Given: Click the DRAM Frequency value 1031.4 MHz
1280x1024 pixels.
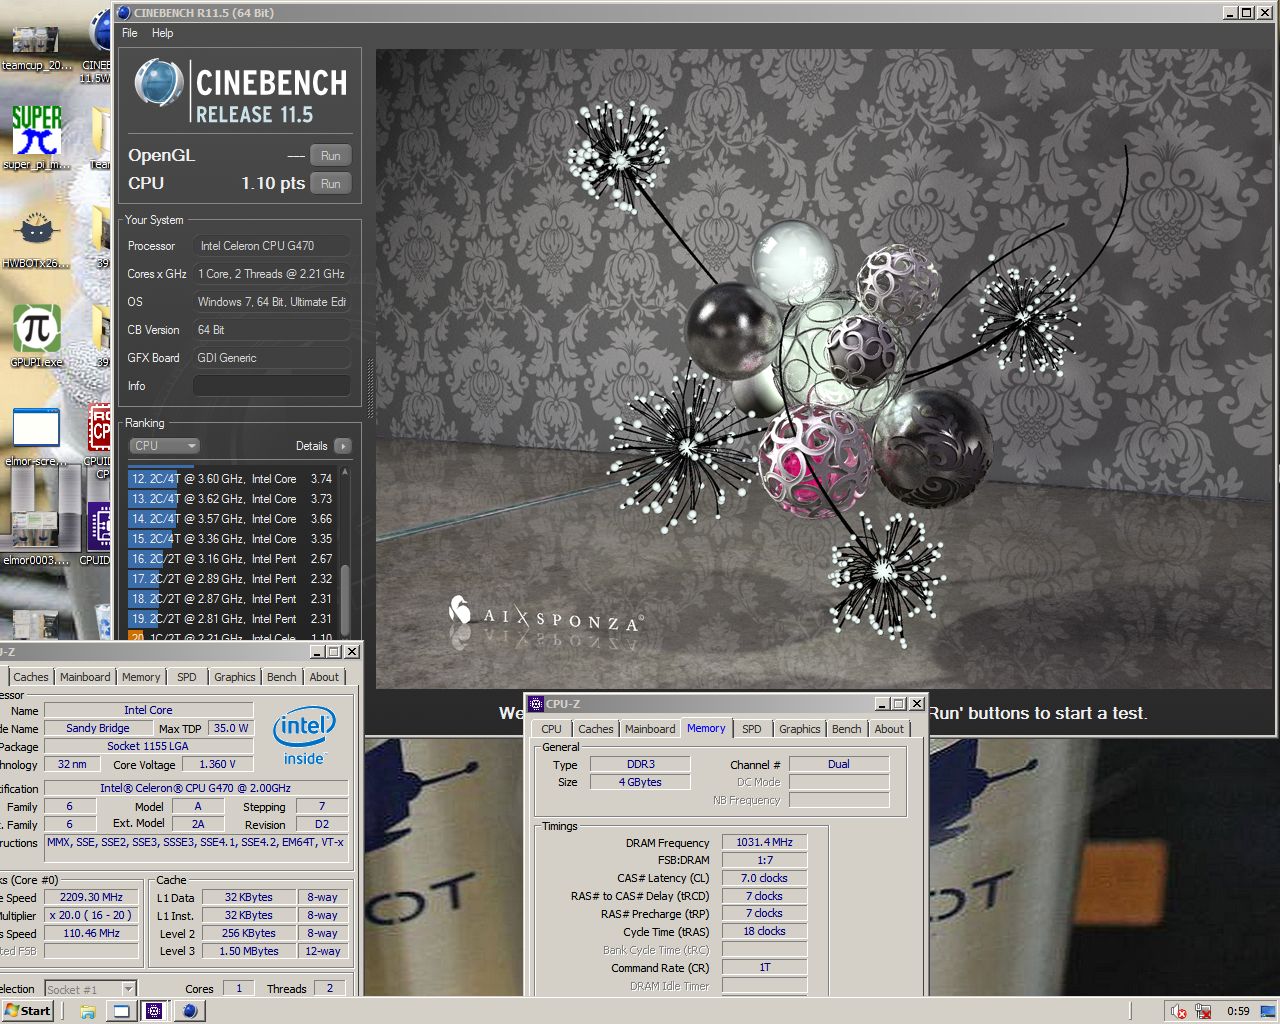Looking at the screenshot, I should pyautogui.click(x=764, y=842).
